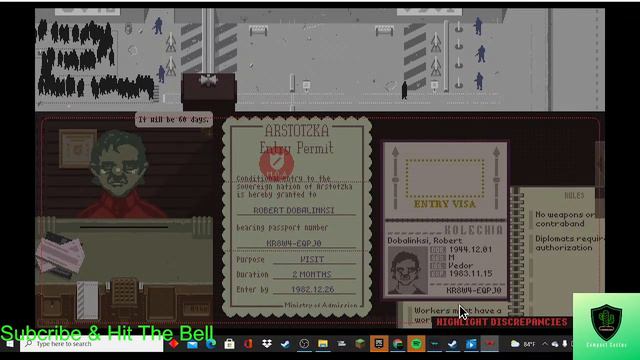Select name ROBERT DOBALINKSI on the Entry Permit
Screen dimensions: 640x360
point(294,210)
